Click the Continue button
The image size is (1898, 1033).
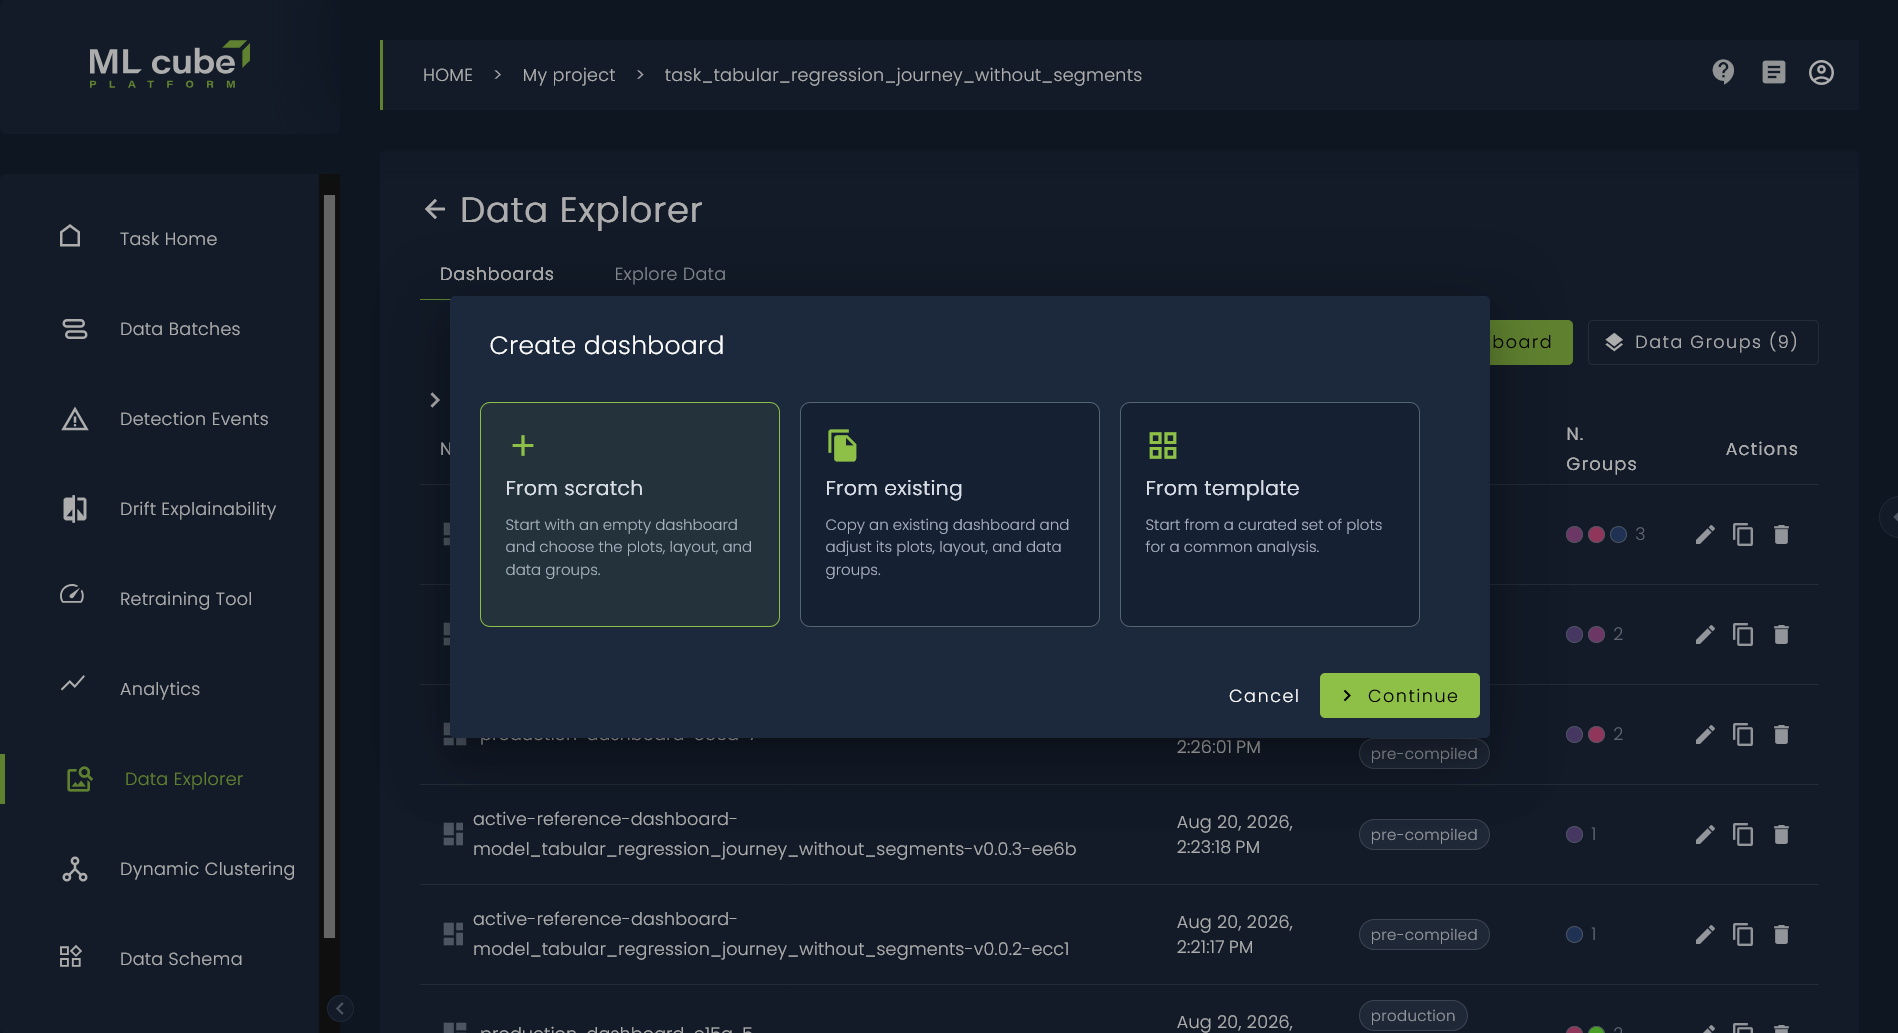coord(1400,696)
